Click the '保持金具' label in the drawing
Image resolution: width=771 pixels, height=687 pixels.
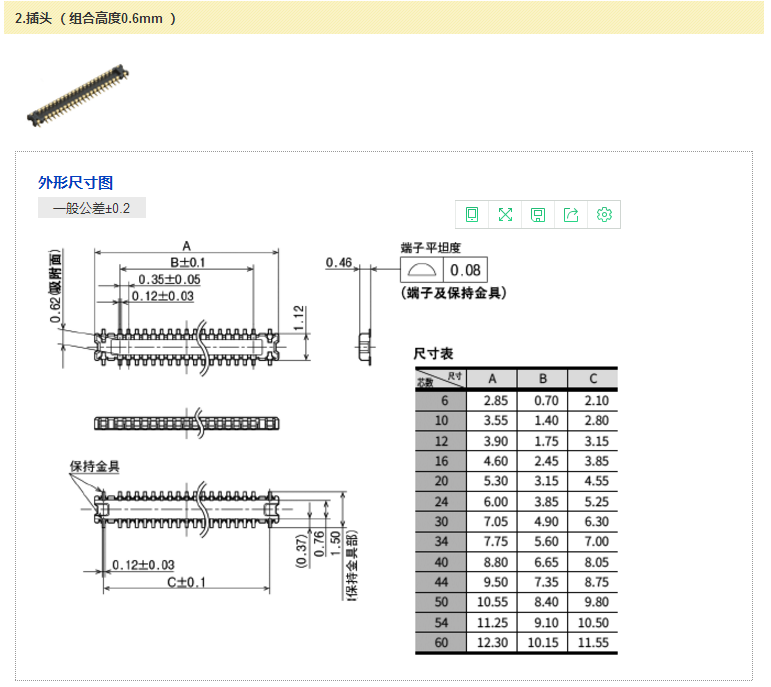point(94,467)
